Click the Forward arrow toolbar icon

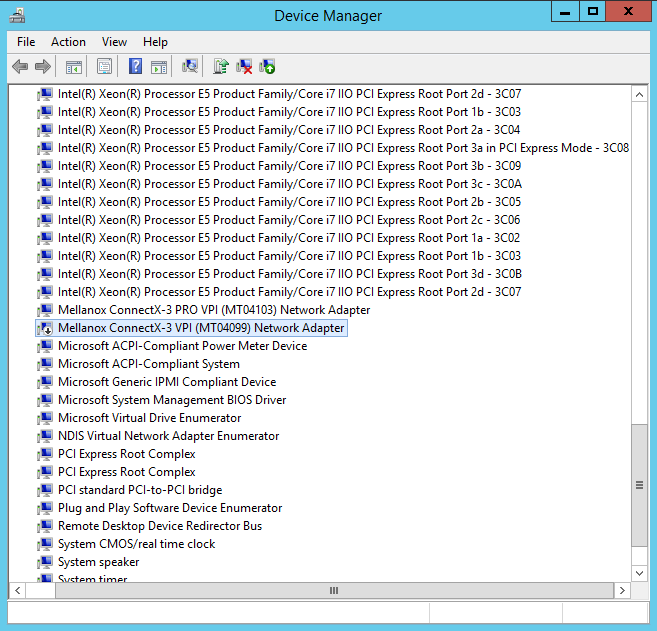42,66
